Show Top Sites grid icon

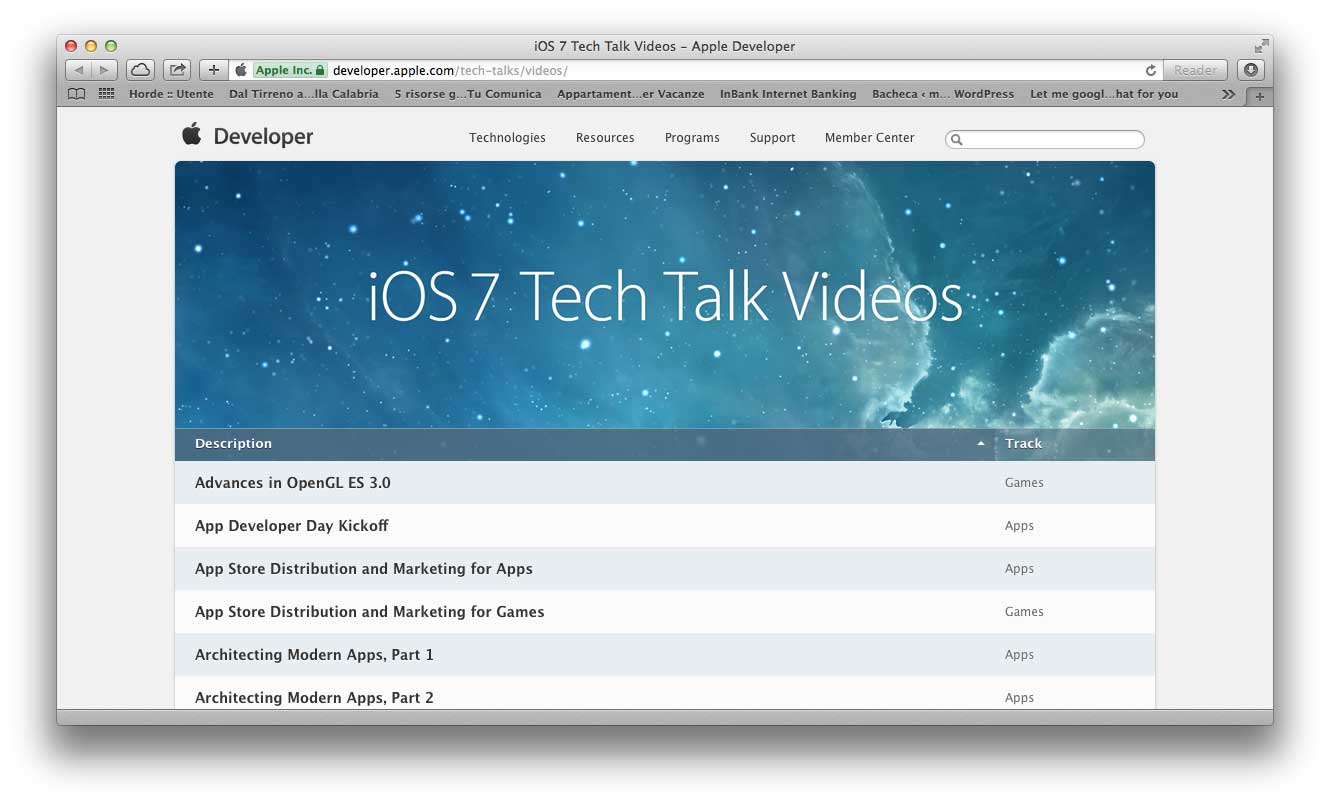tap(107, 94)
